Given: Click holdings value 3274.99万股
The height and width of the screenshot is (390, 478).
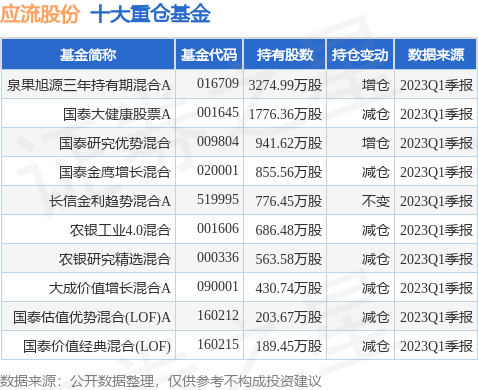Looking at the screenshot, I should click(285, 85).
